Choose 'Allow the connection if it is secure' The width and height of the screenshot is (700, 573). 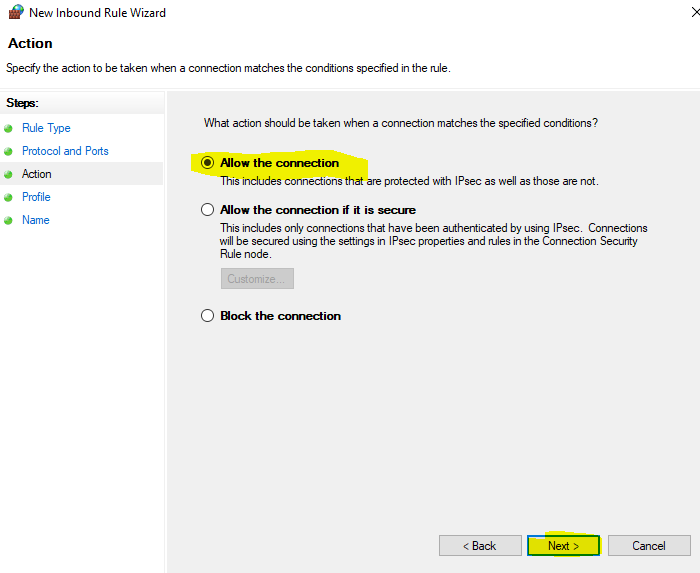[208, 210]
